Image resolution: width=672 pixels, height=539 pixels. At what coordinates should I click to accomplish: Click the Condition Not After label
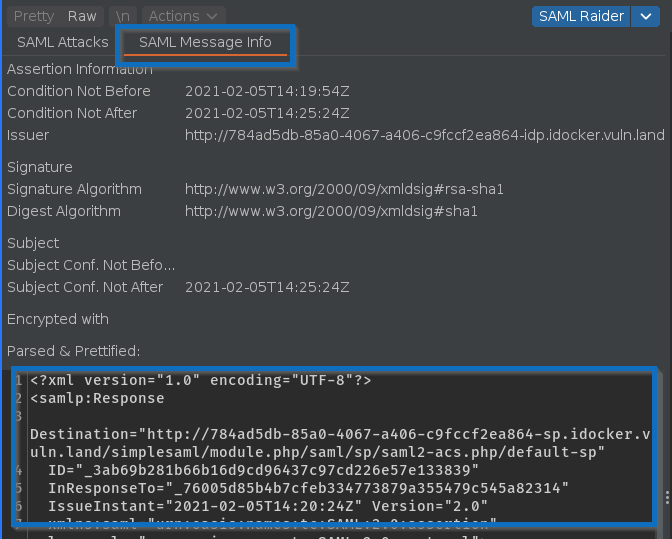[72, 113]
